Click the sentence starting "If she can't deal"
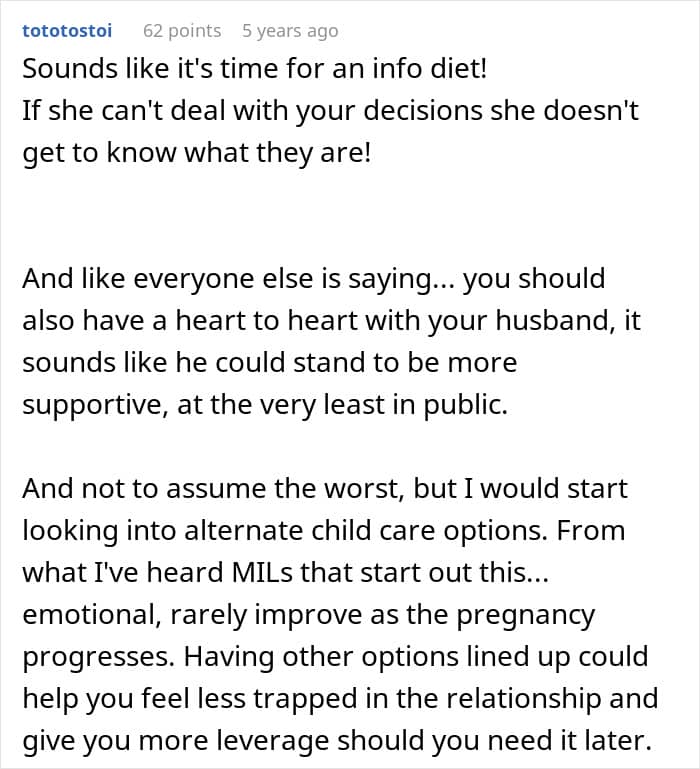This screenshot has height=769, width=700. [x=330, y=131]
